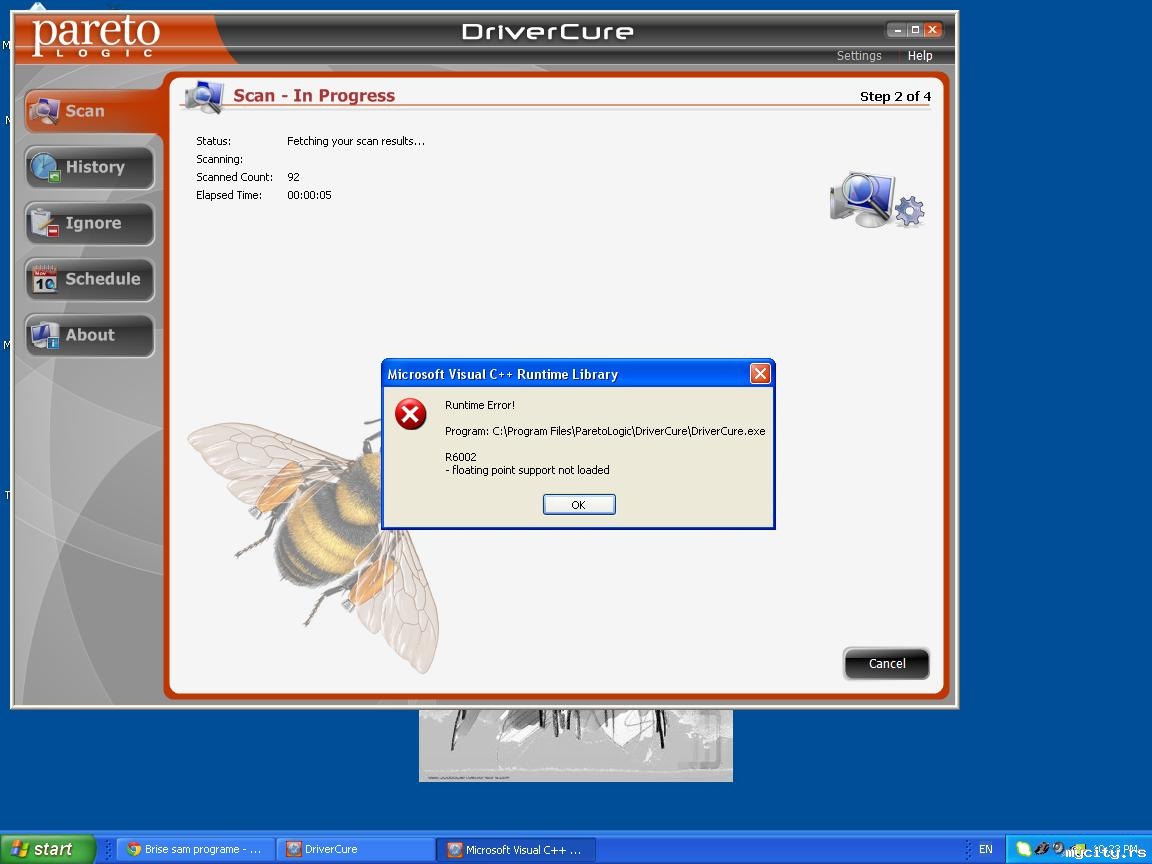The width and height of the screenshot is (1152, 864).
Task: Click the green tray icon
Action: 1023,849
